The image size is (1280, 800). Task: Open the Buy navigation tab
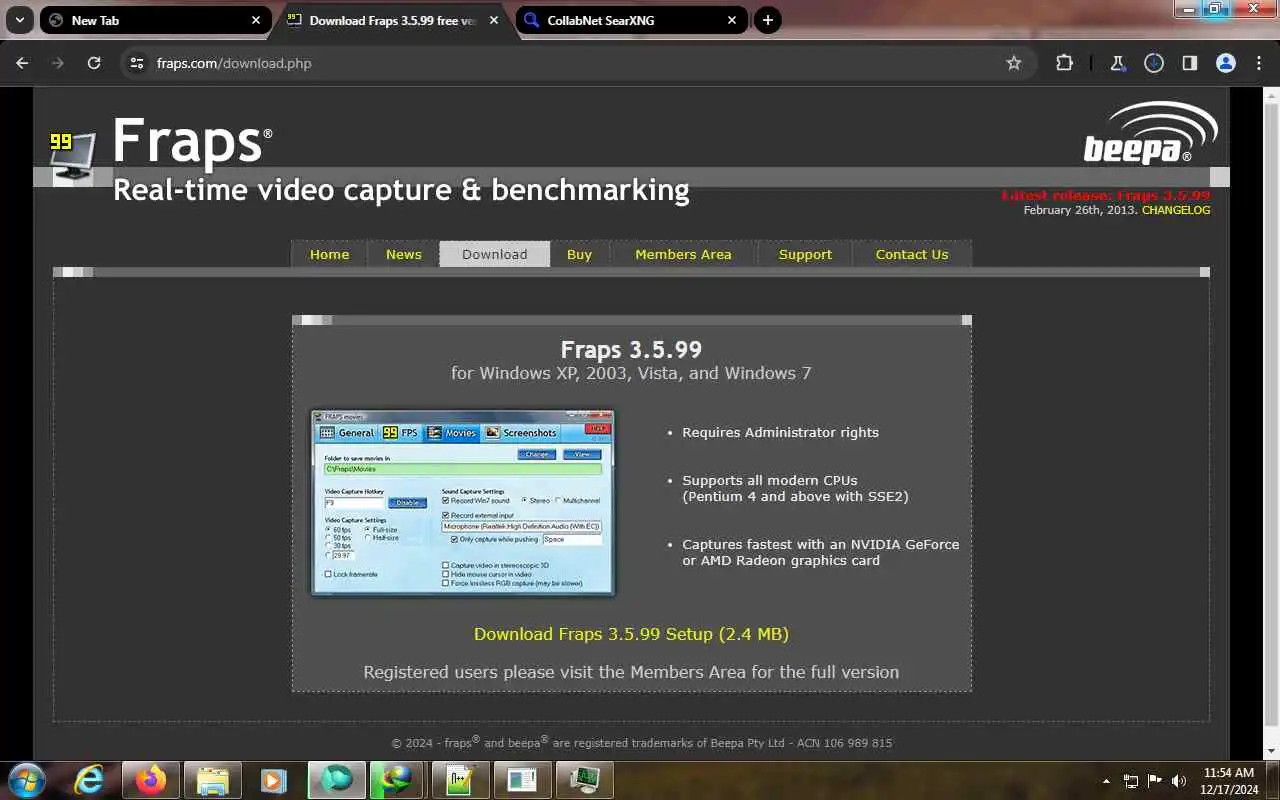(x=579, y=254)
